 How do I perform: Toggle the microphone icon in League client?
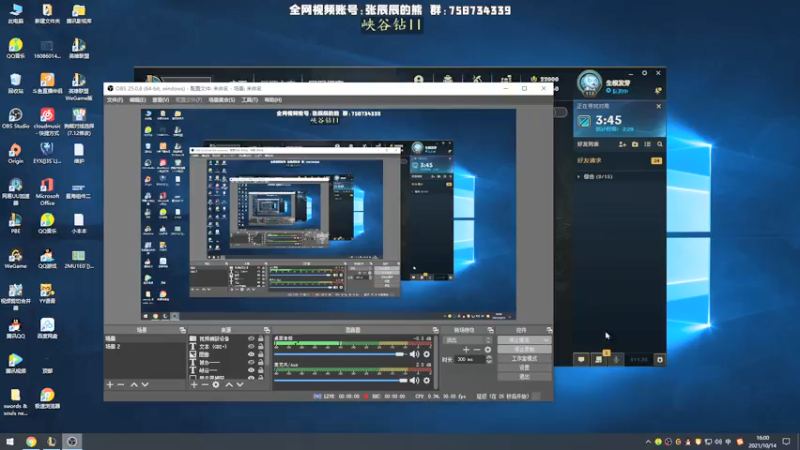pos(616,360)
